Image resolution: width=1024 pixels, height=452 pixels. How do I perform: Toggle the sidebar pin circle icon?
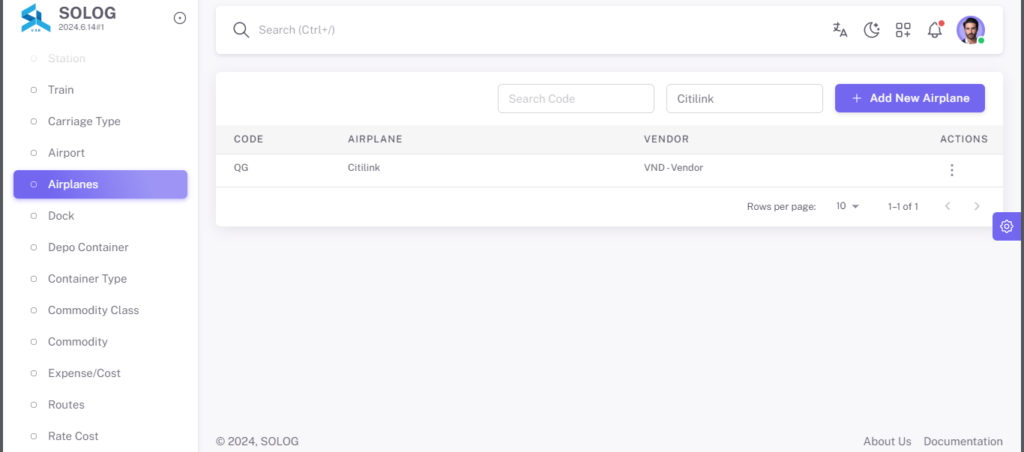coord(180,18)
